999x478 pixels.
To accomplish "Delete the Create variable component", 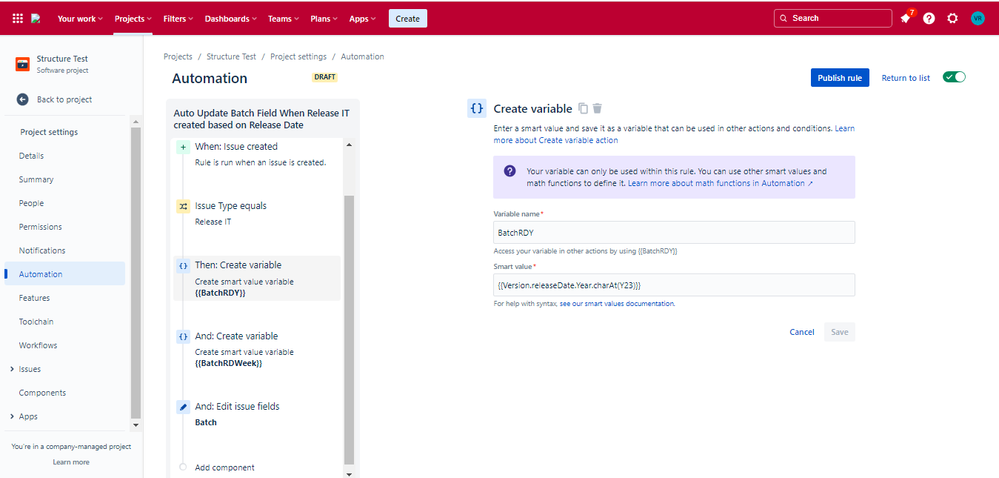I will click(x=597, y=108).
